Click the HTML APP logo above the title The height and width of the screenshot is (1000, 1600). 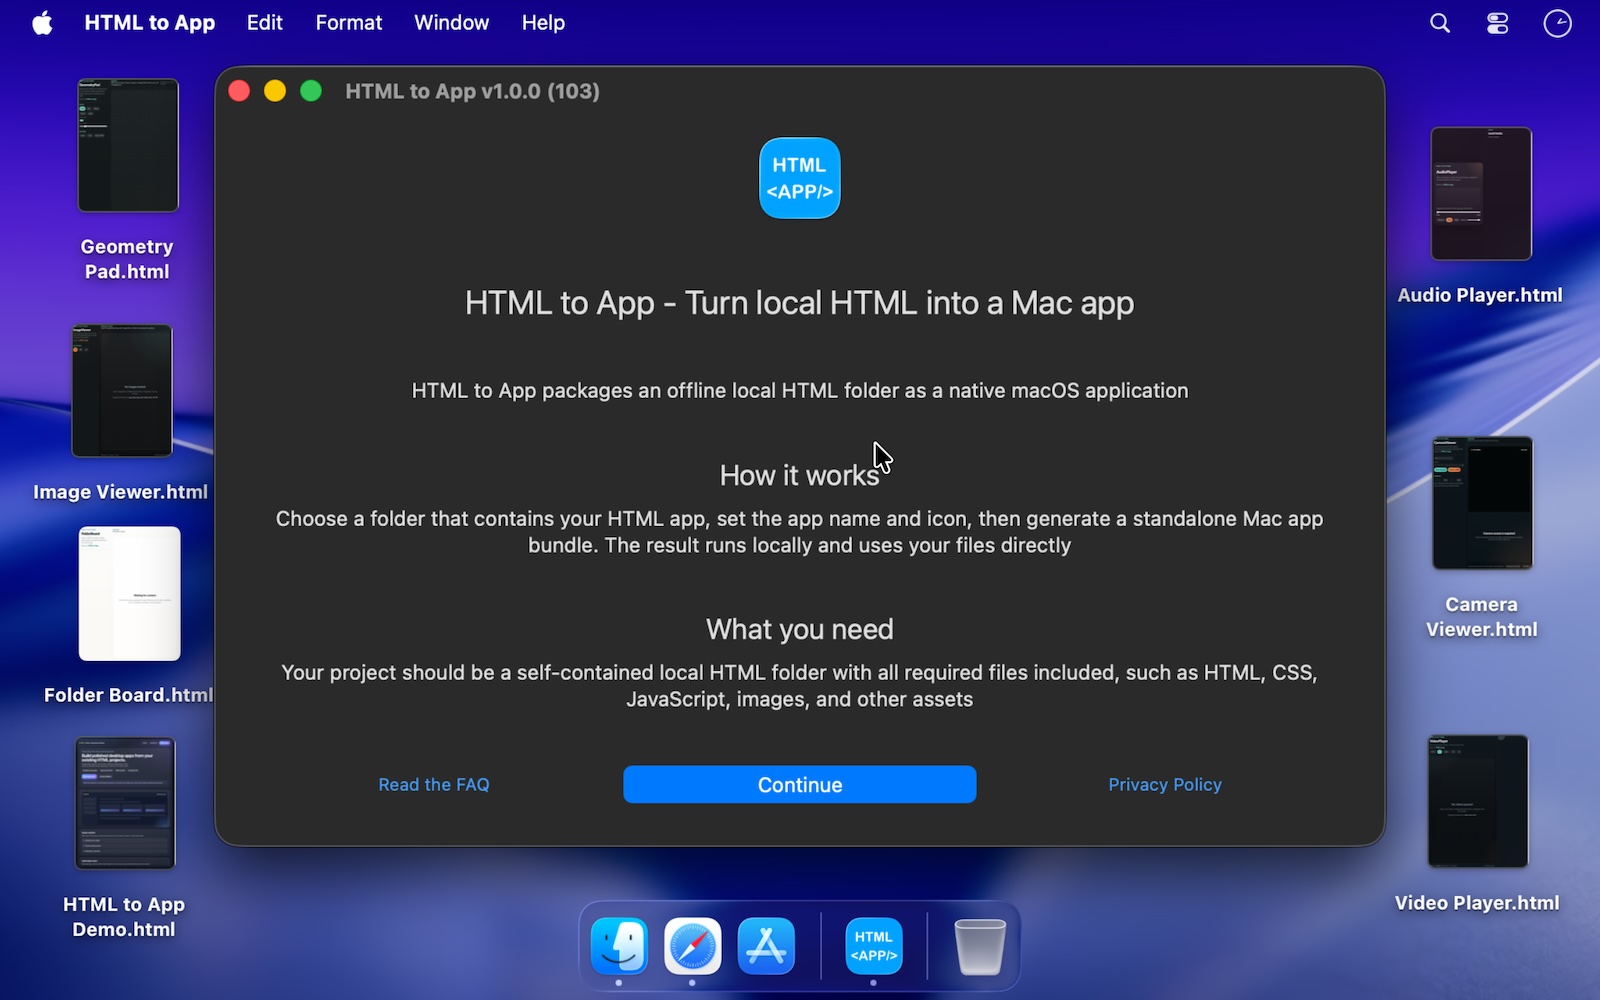click(799, 177)
